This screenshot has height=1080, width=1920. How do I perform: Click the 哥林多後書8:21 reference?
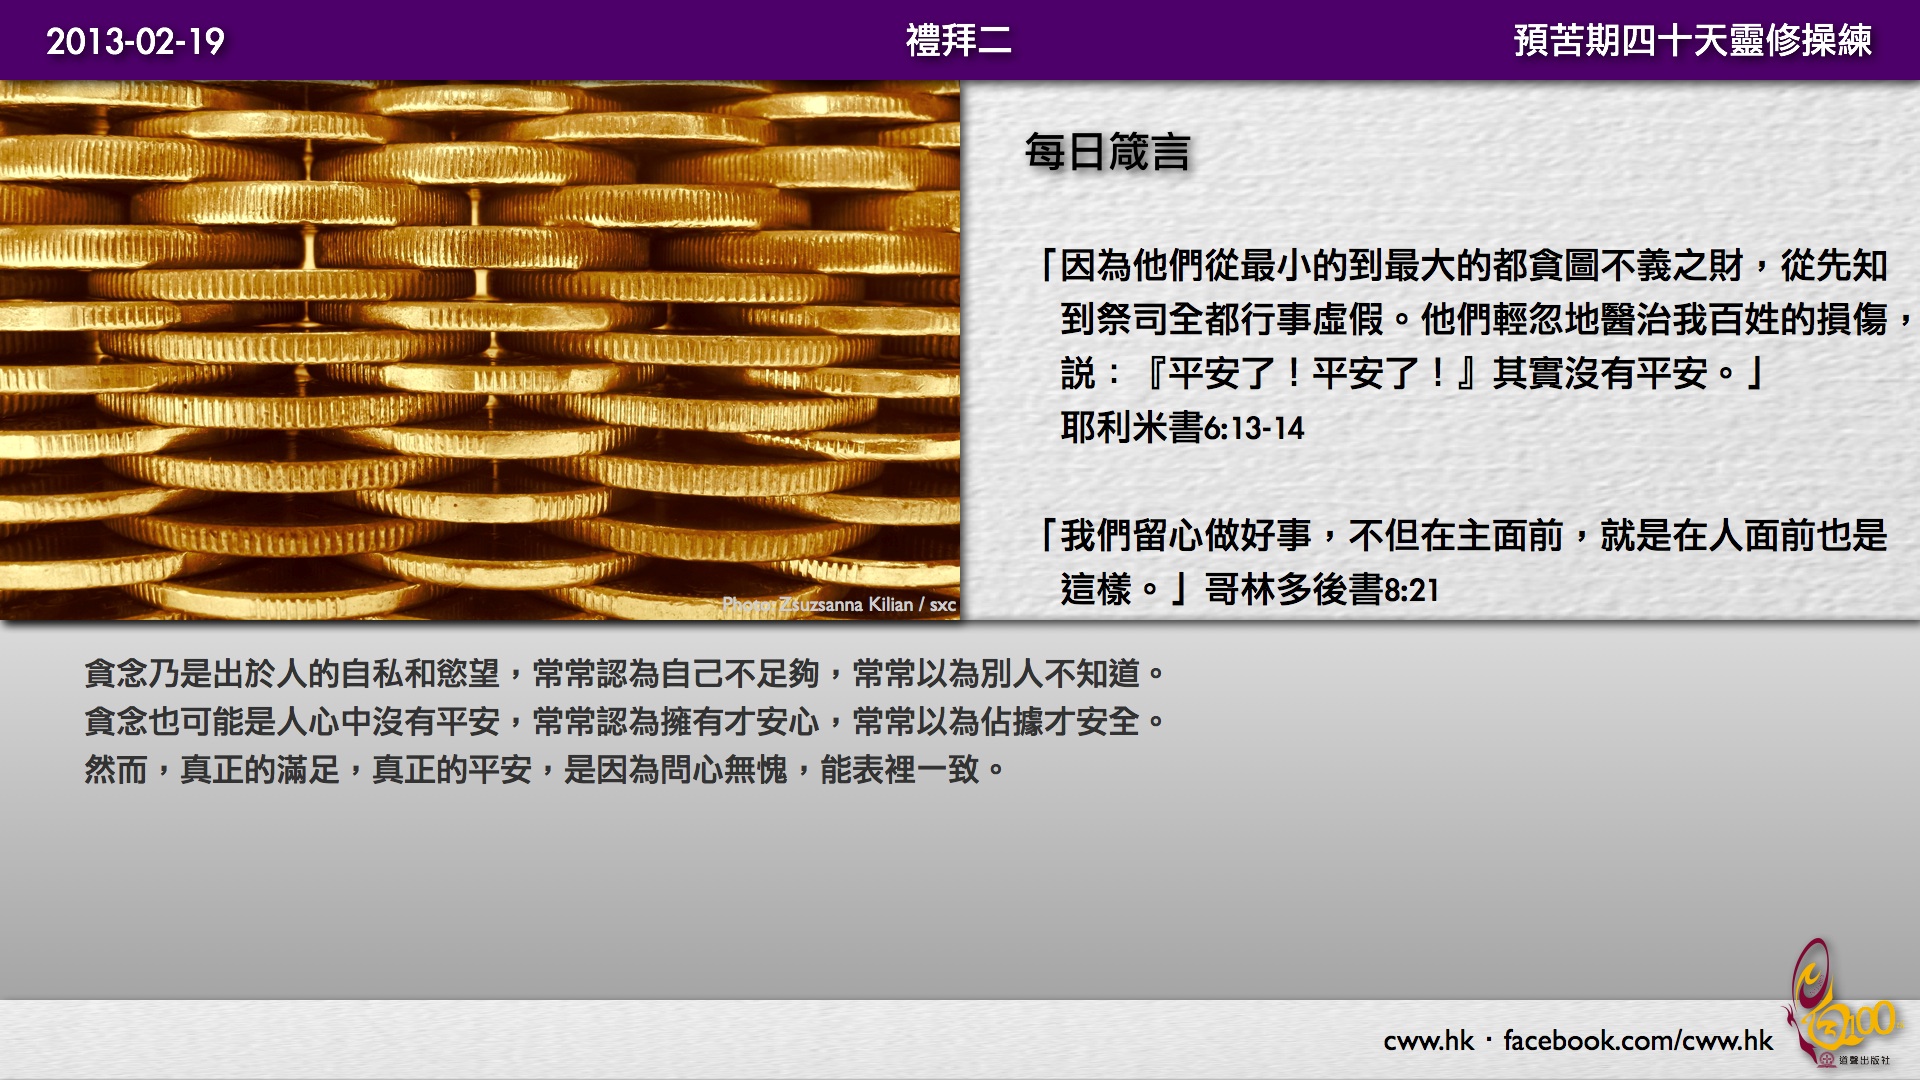[x=1322, y=590]
